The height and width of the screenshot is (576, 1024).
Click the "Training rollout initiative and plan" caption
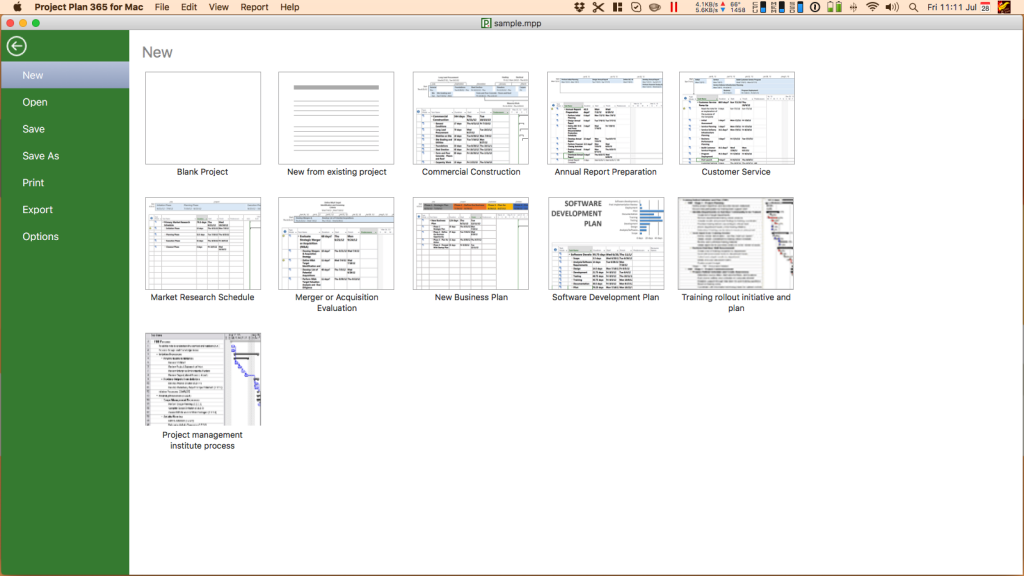coord(736,302)
